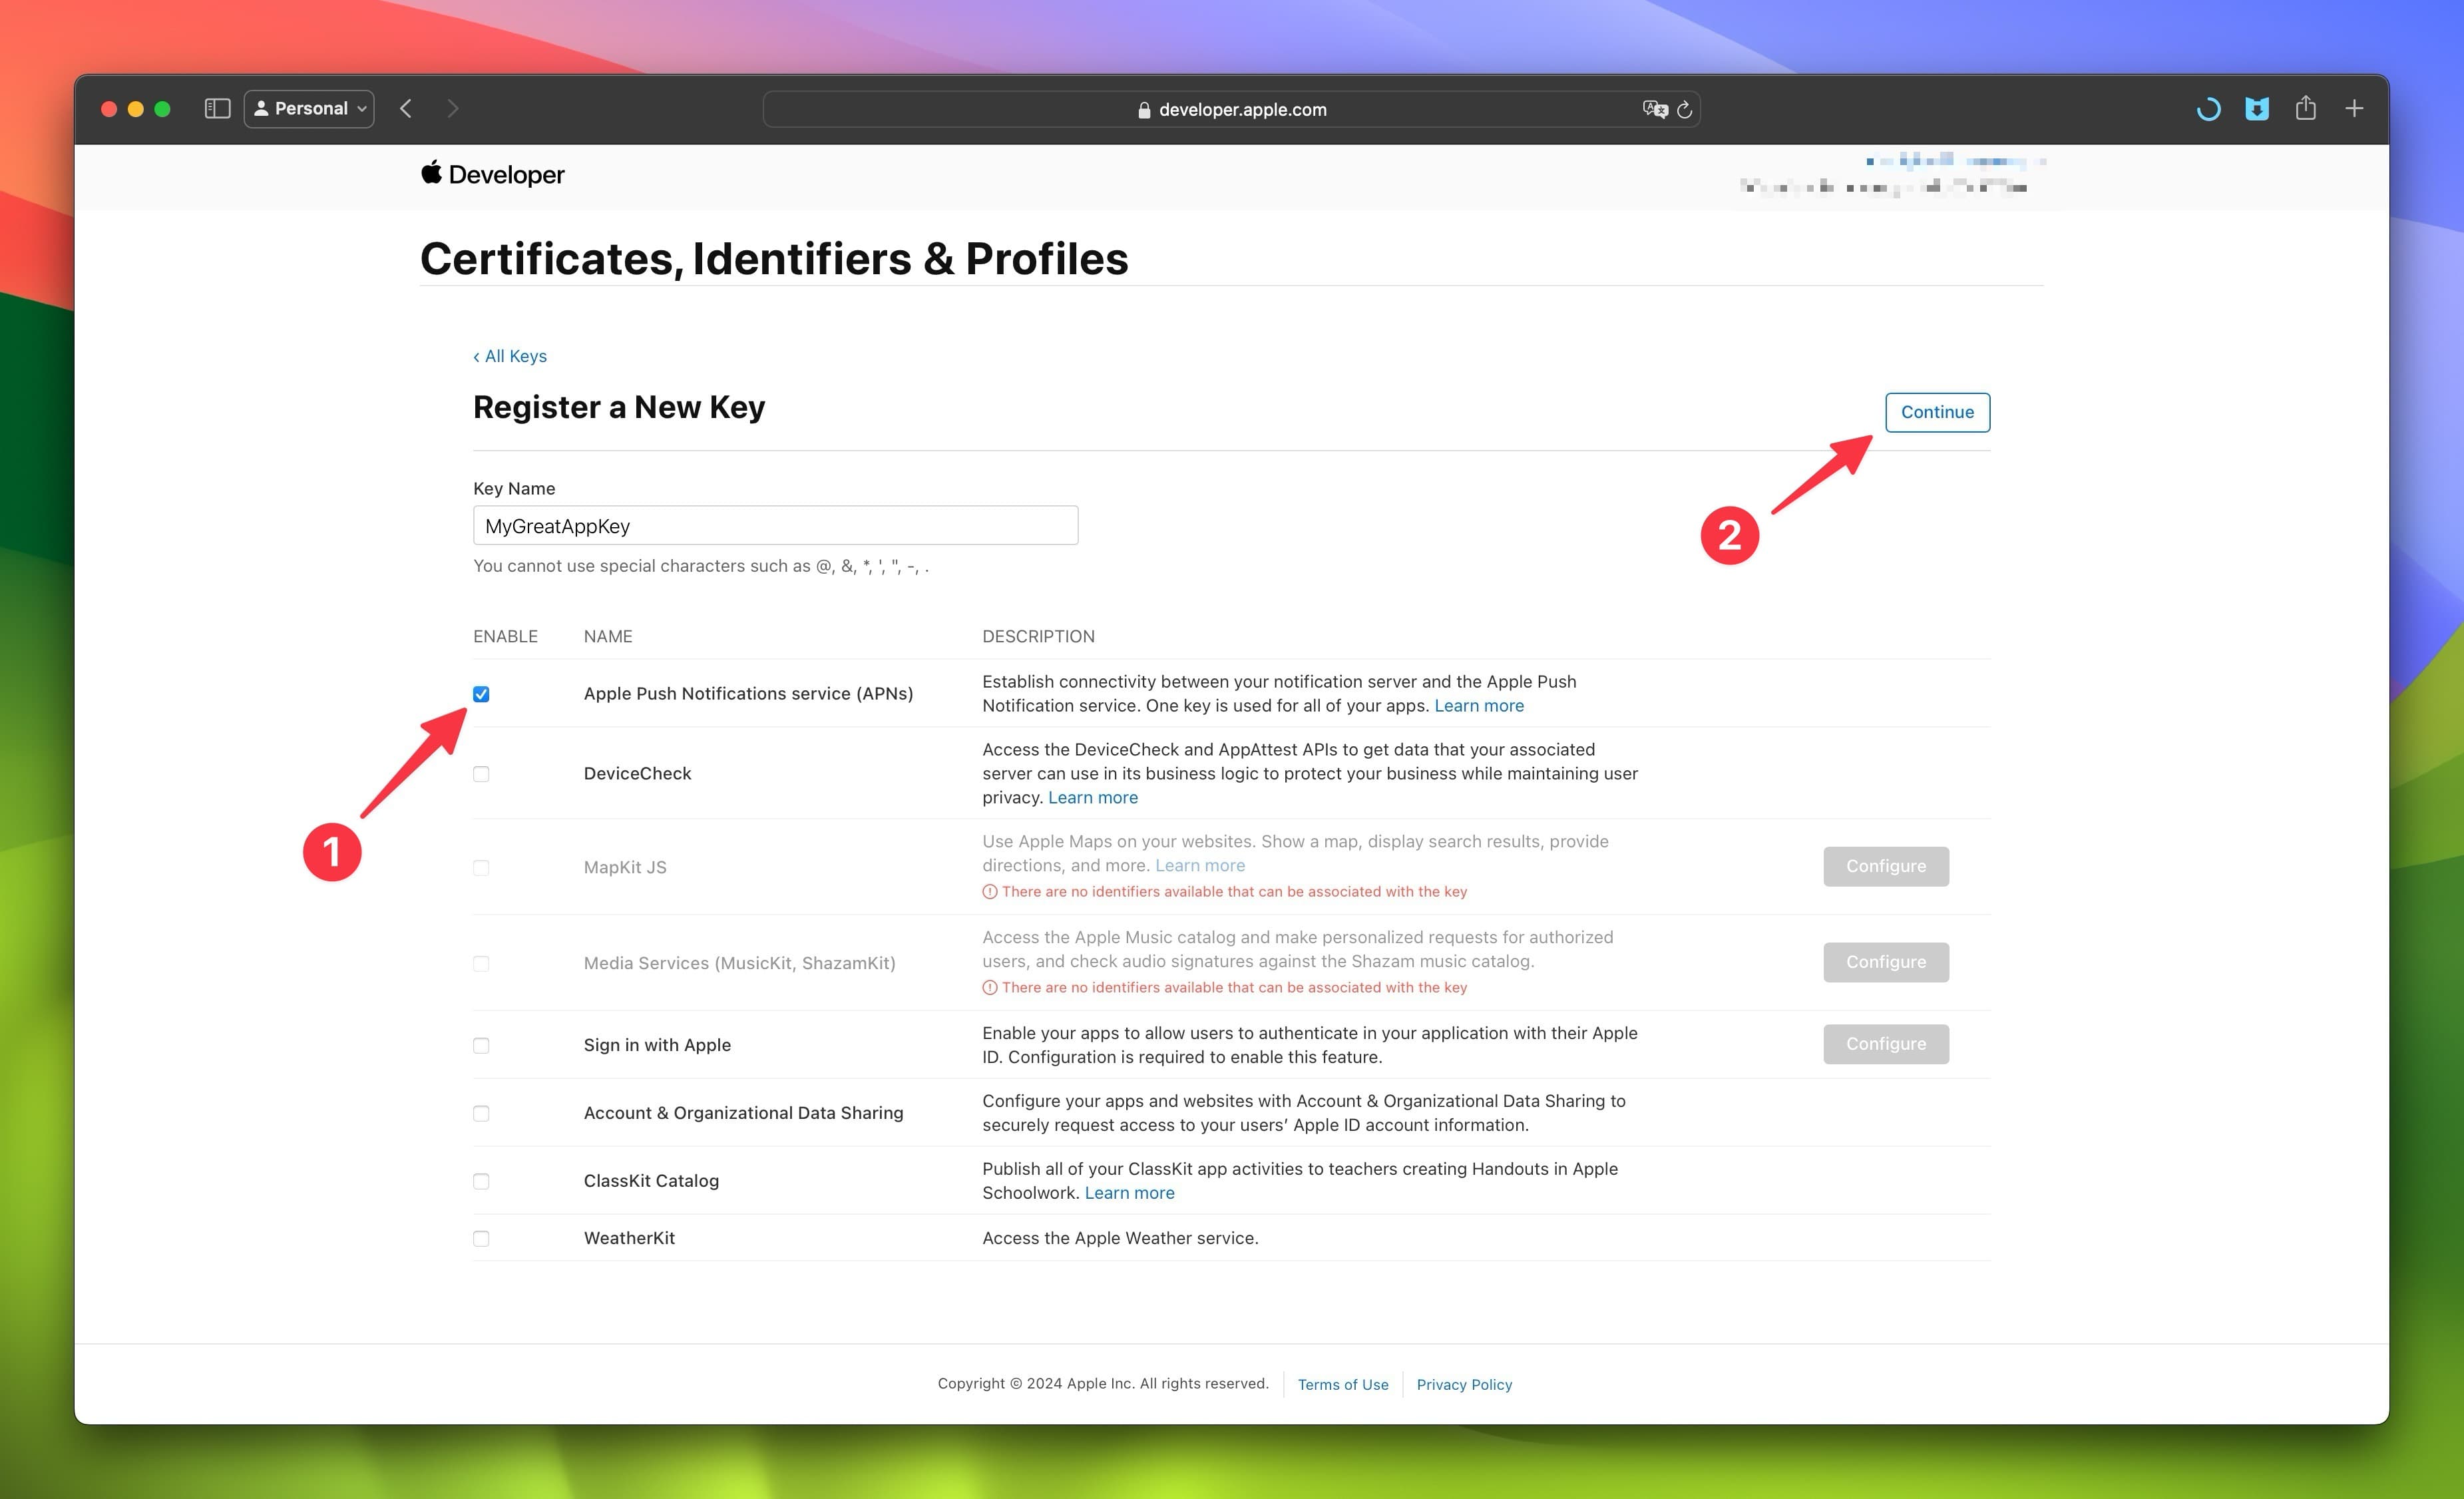This screenshot has height=1499, width=2464.
Task: Enable the ClassKit Catalog checkbox
Action: pyautogui.click(x=481, y=1182)
